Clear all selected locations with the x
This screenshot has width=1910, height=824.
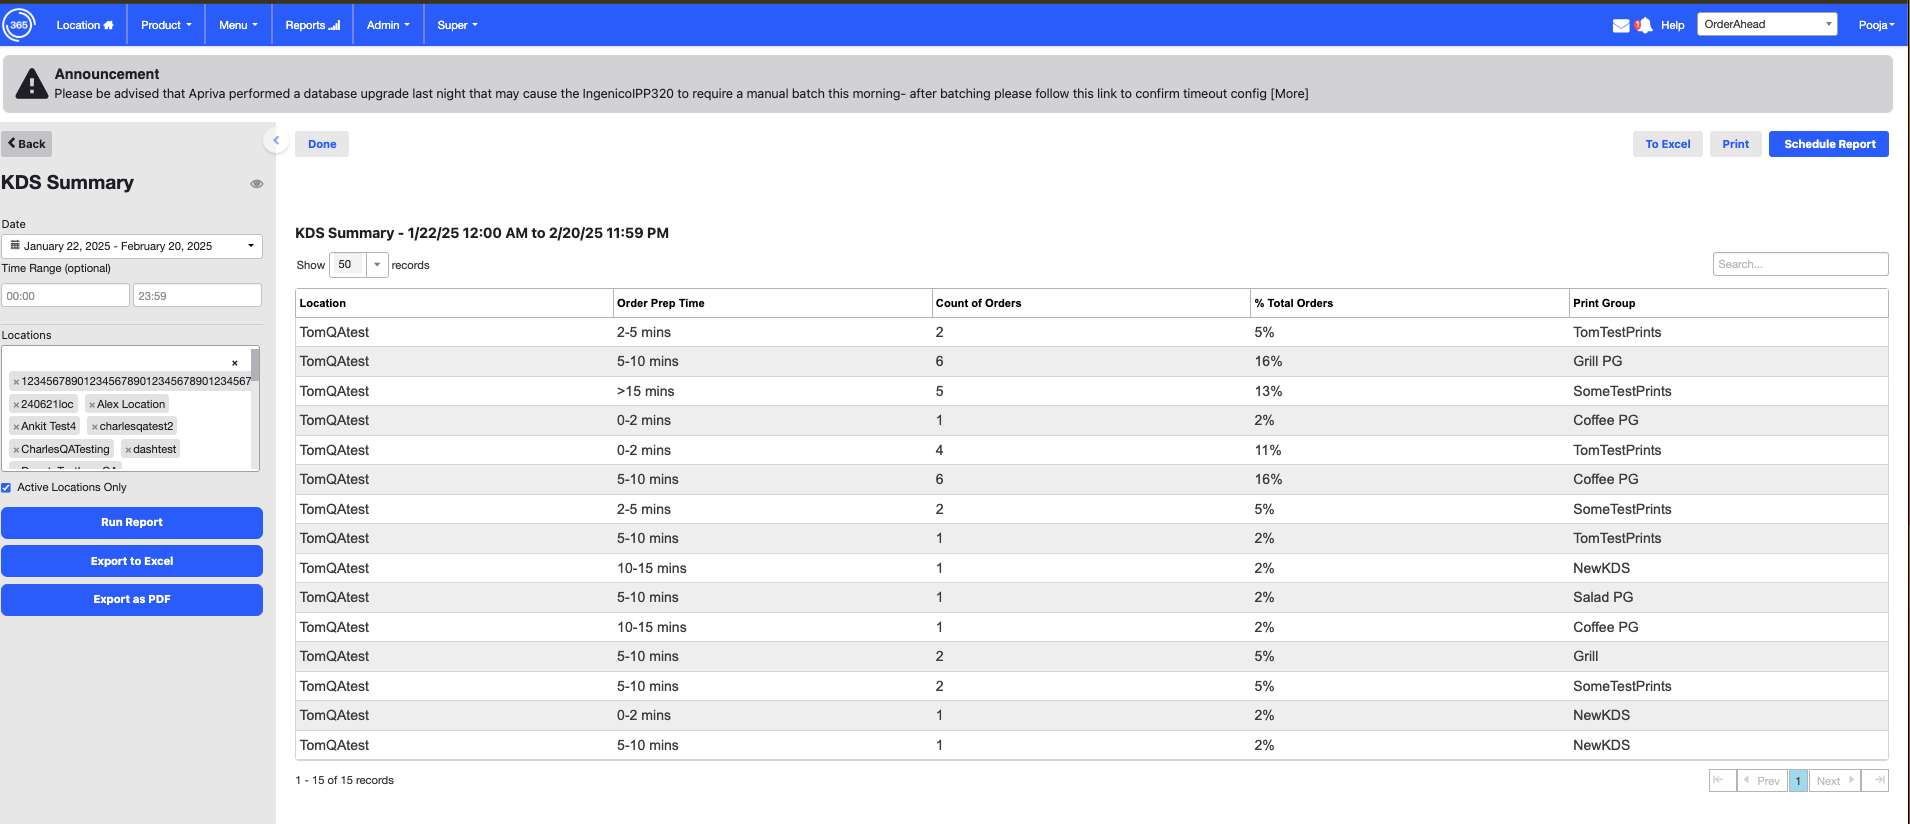tap(235, 363)
